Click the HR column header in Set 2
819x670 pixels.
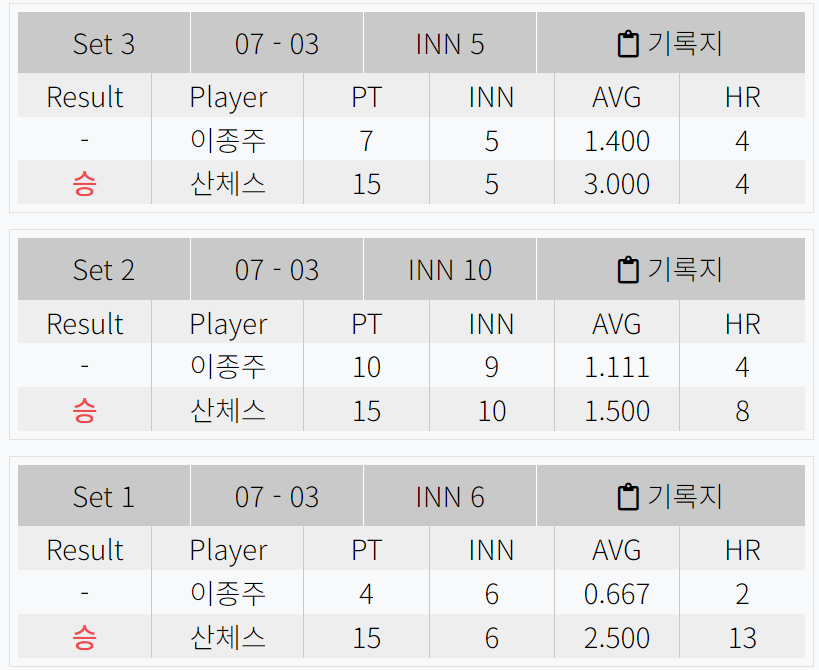[x=742, y=323]
